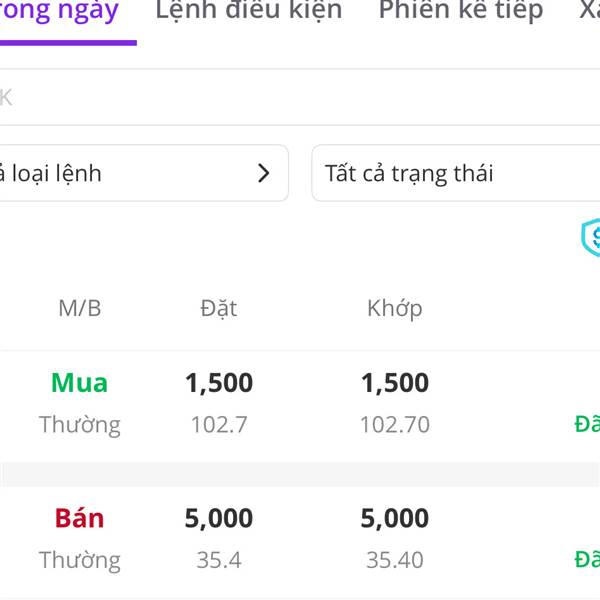Open the loại lệnh order type dropdown
600x600 pixels.
(x=144, y=173)
